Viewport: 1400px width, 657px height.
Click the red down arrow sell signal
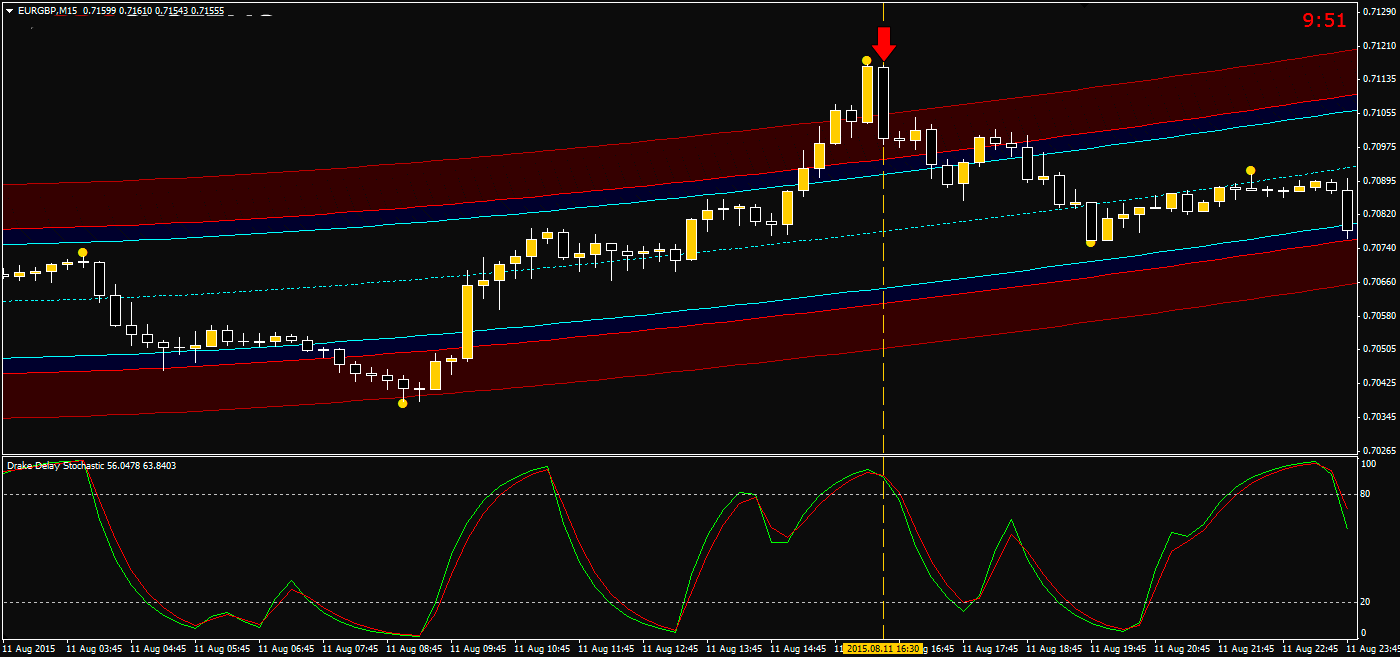883,44
